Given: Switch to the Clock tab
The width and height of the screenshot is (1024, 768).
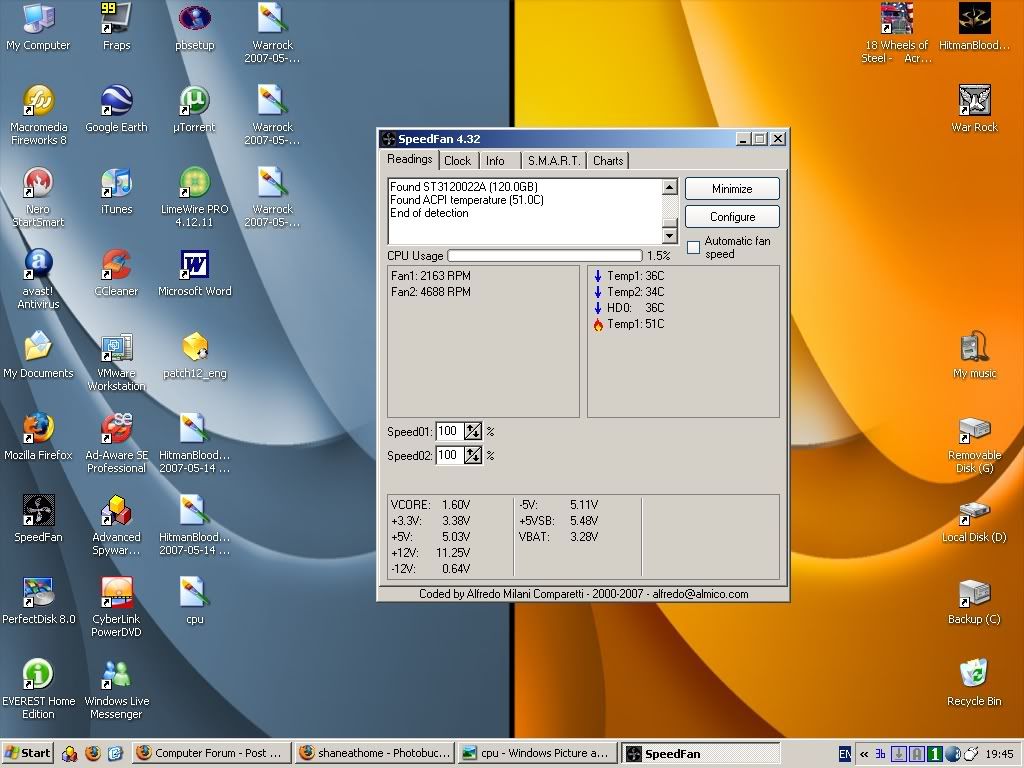Looking at the screenshot, I should tap(457, 161).
